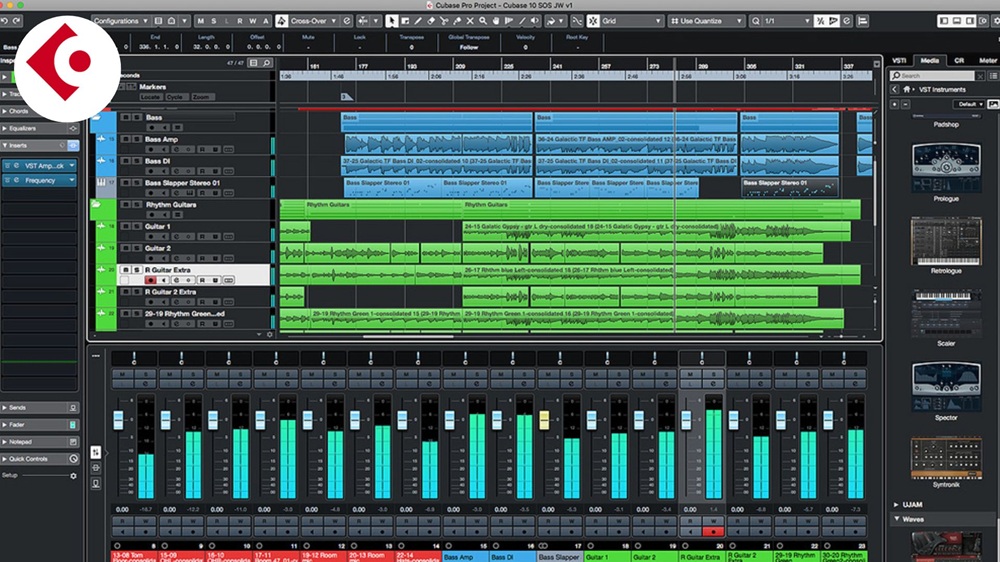Viewport: 1000px width, 562px height.
Task: Select the Range Selection tool
Action: tap(405, 21)
